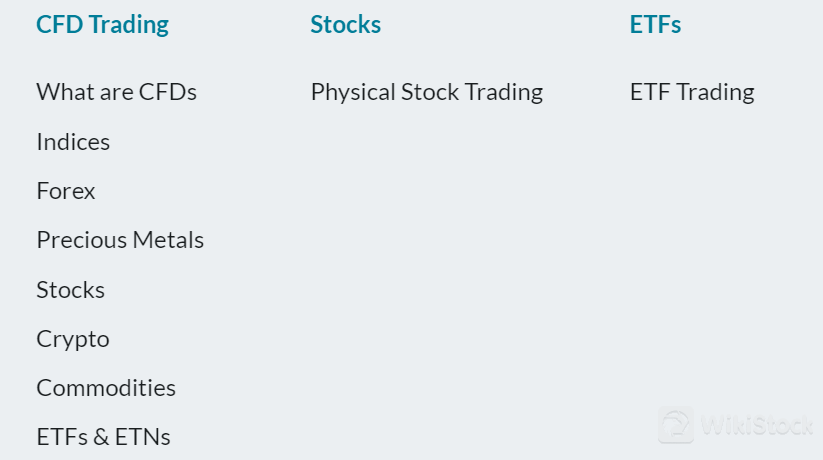This screenshot has height=460, width=823.
Task: Open the CFD Trading heading
Action: (102, 25)
